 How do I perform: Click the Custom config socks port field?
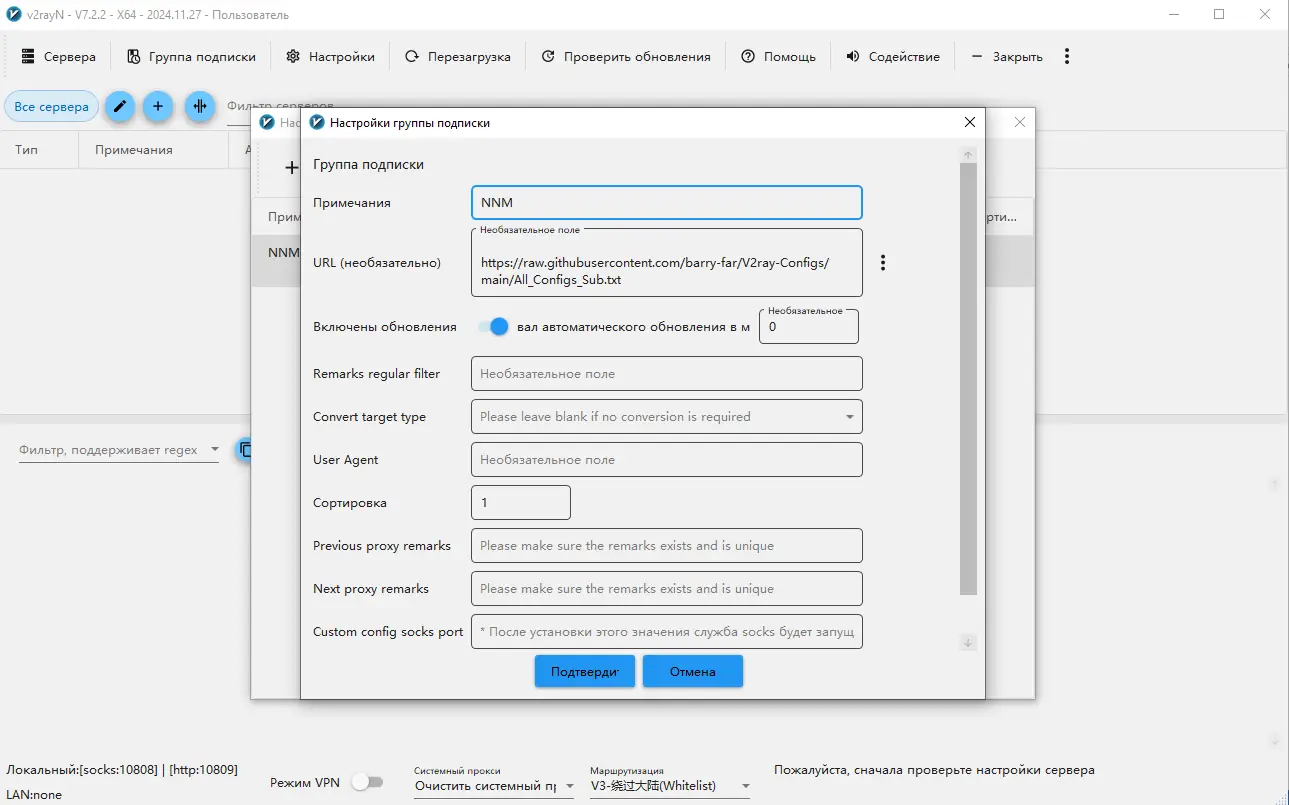pos(666,632)
